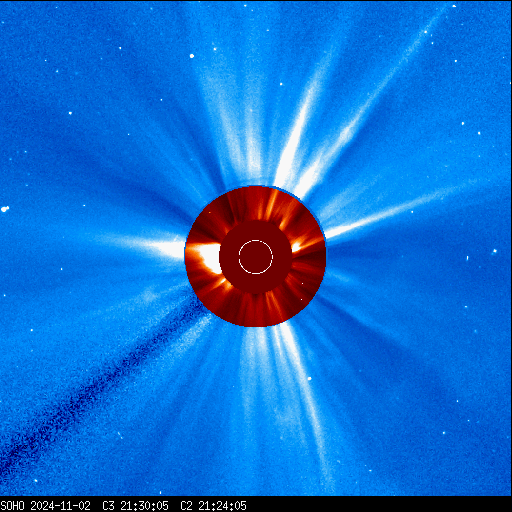Image resolution: width=512 pixels, height=512 pixels.
Task: Click the C3 21:30:05 timestamp text
Action: tap(135, 506)
